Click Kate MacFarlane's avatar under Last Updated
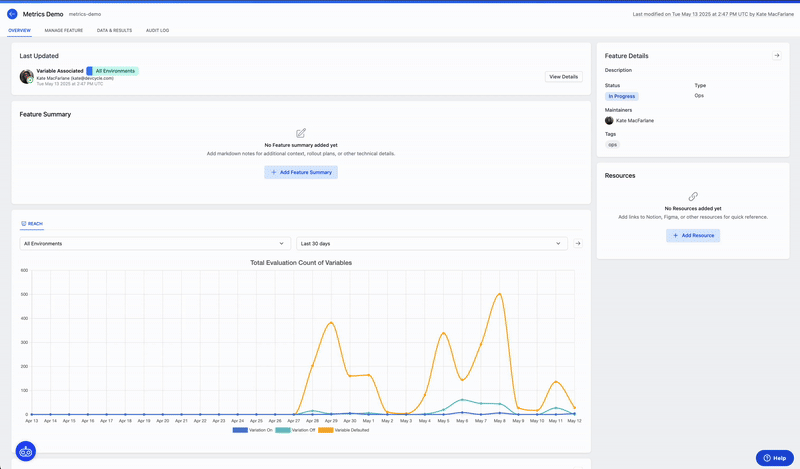The width and height of the screenshot is (800, 469). pyautogui.click(x=26, y=77)
